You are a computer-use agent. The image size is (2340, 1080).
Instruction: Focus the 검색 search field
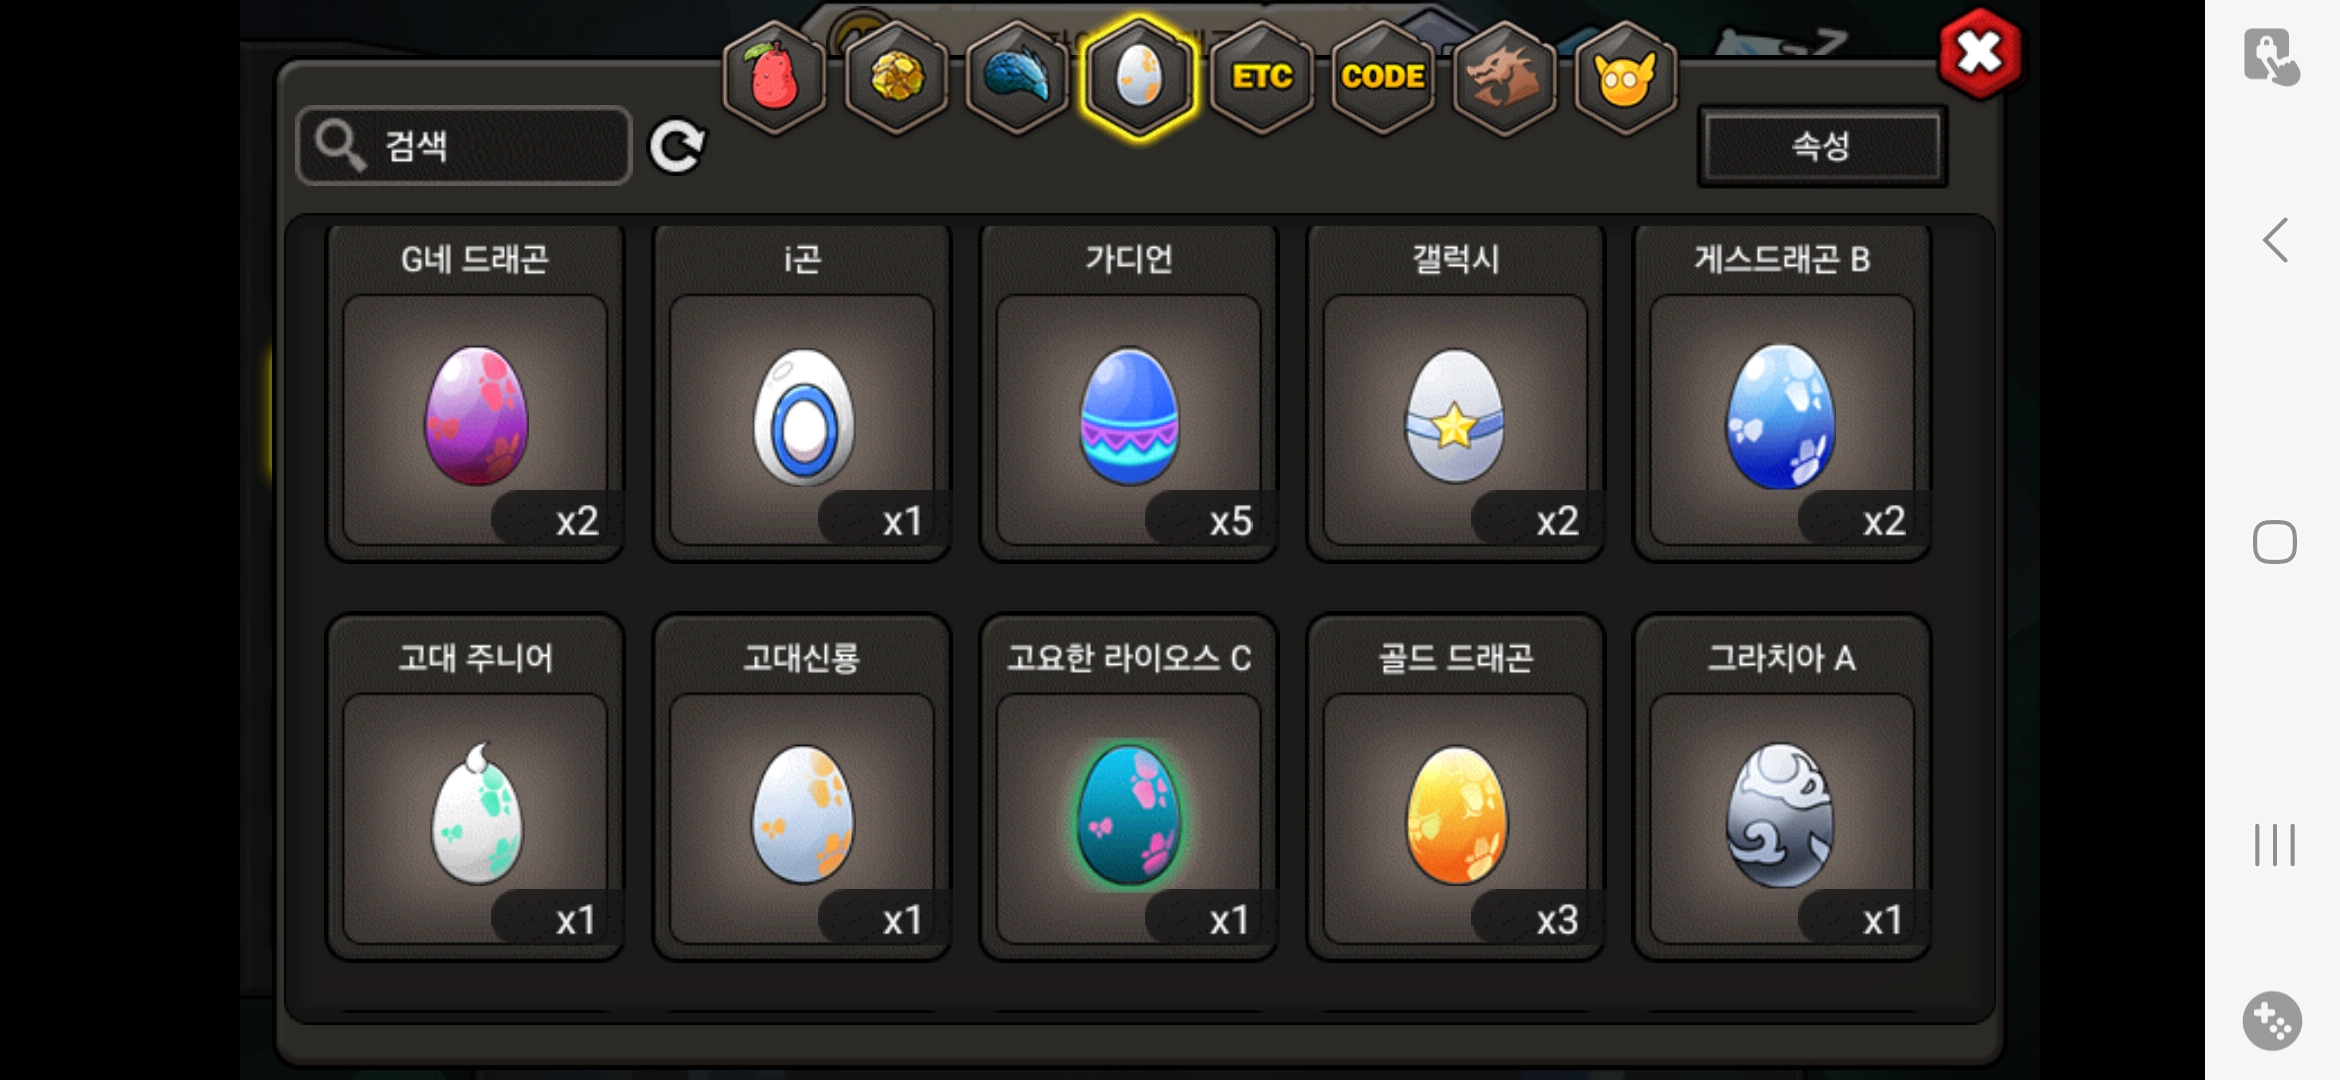(464, 146)
